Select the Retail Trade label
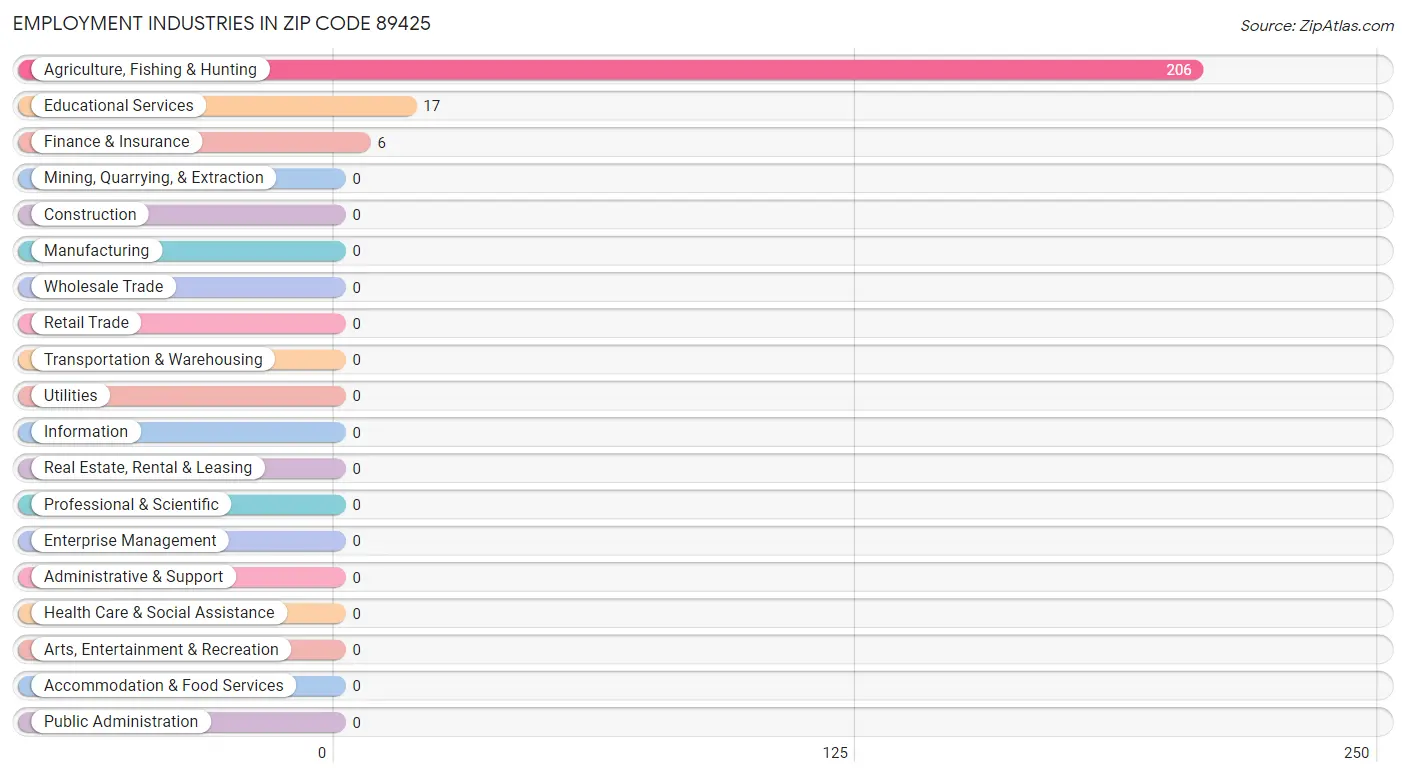Image resolution: width=1406 pixels, height=777 pixels. [86, 322]
